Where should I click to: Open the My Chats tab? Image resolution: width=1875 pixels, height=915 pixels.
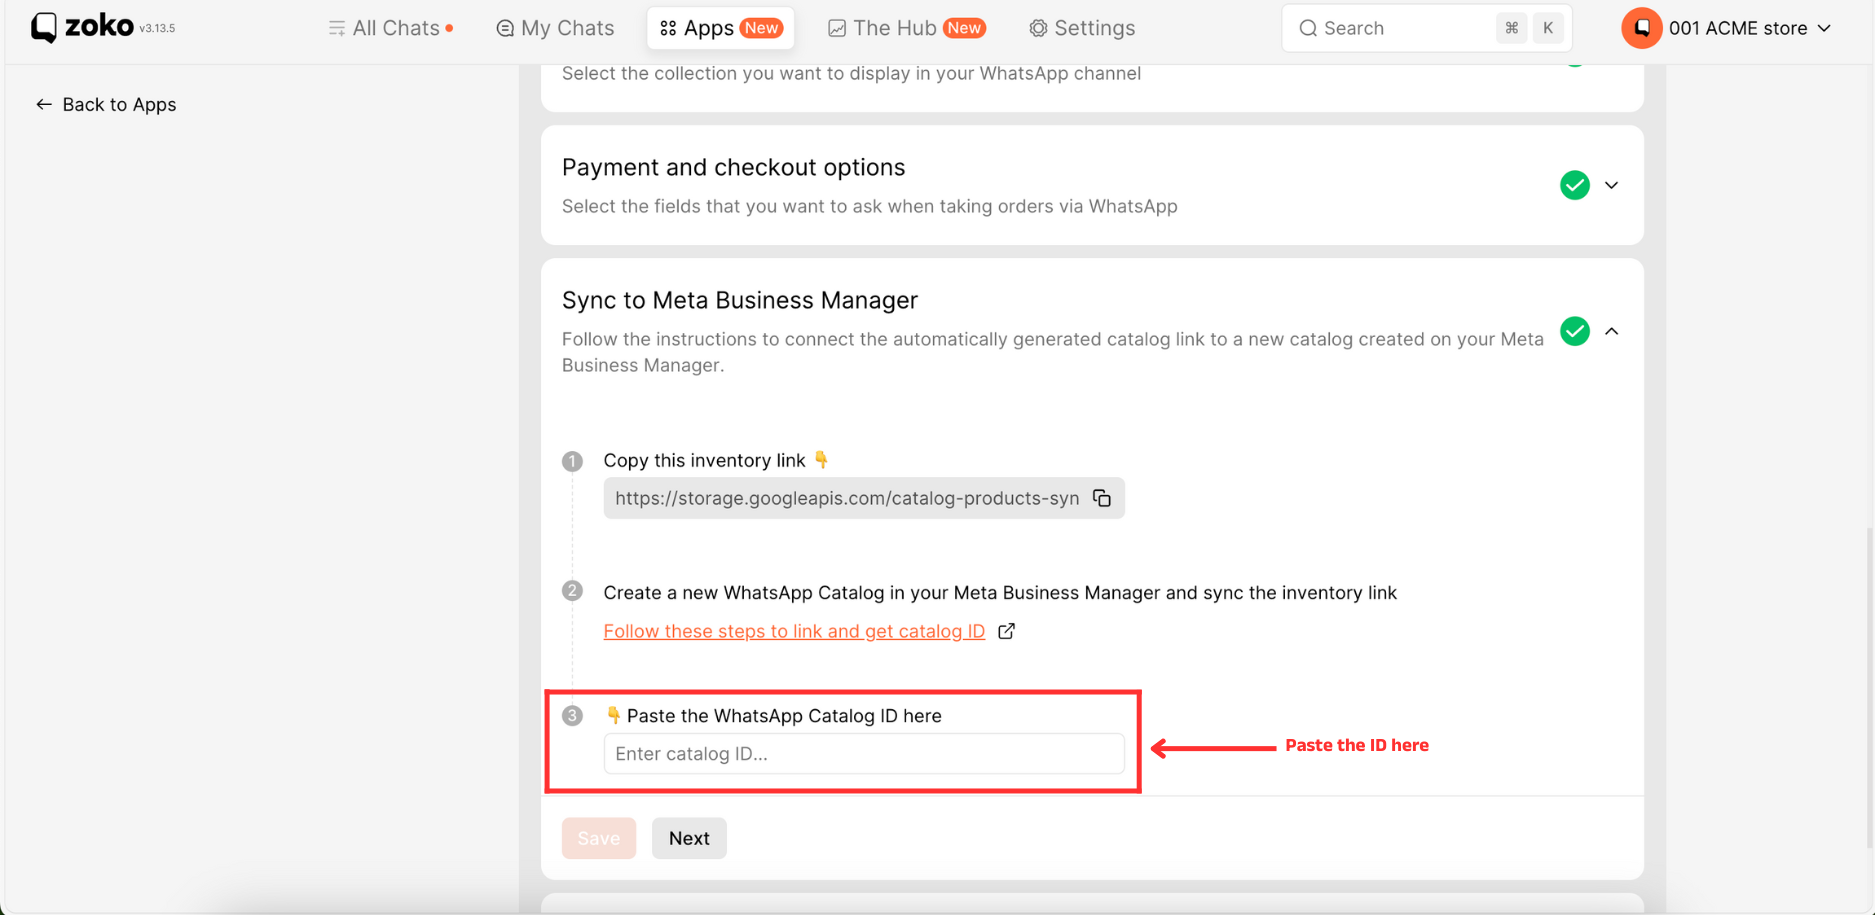pos(555,28)
